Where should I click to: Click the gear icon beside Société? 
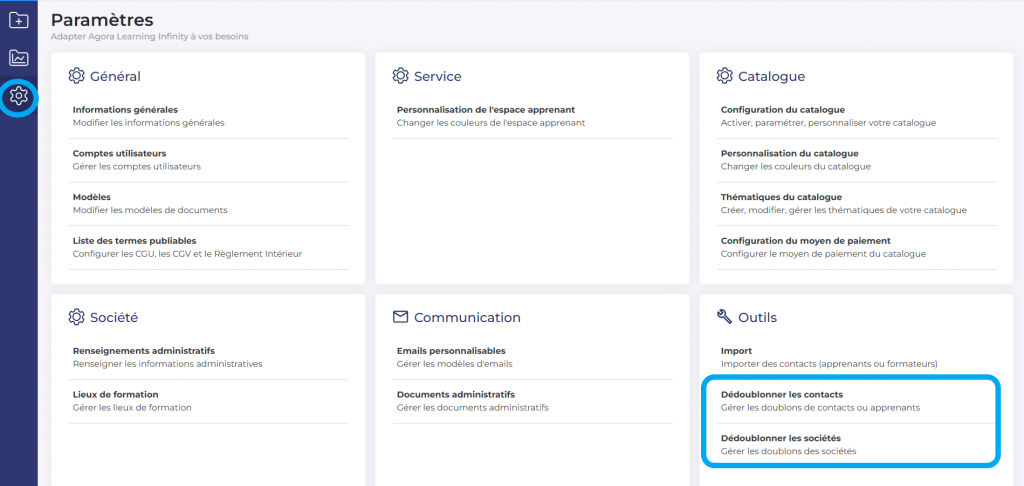[76, 317]
